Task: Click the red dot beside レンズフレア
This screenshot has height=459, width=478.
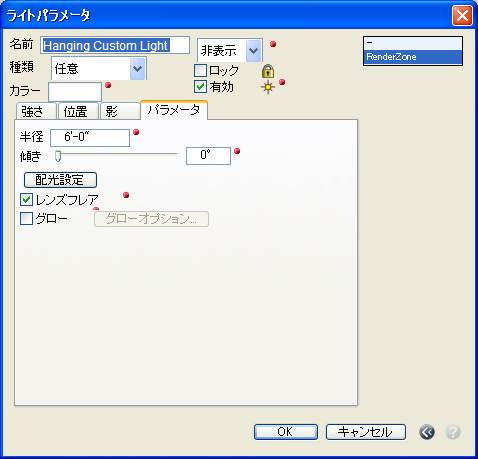Action: tap(126, 195)
